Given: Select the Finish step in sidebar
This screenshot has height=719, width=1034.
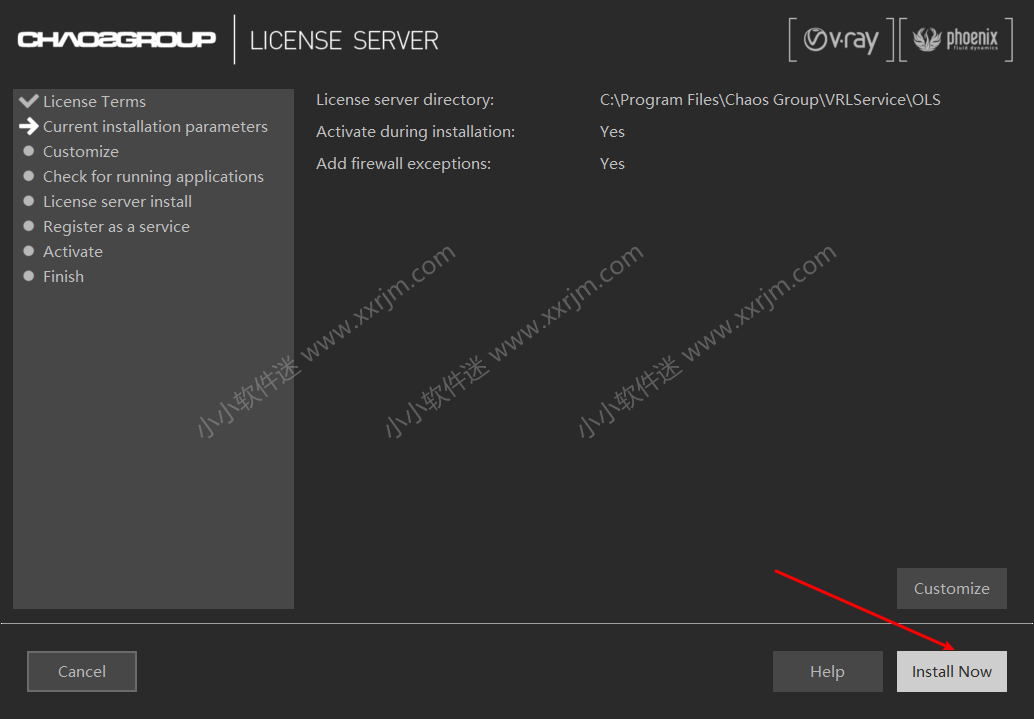Looking at the screenshot, I should click(x=63, y=277).
